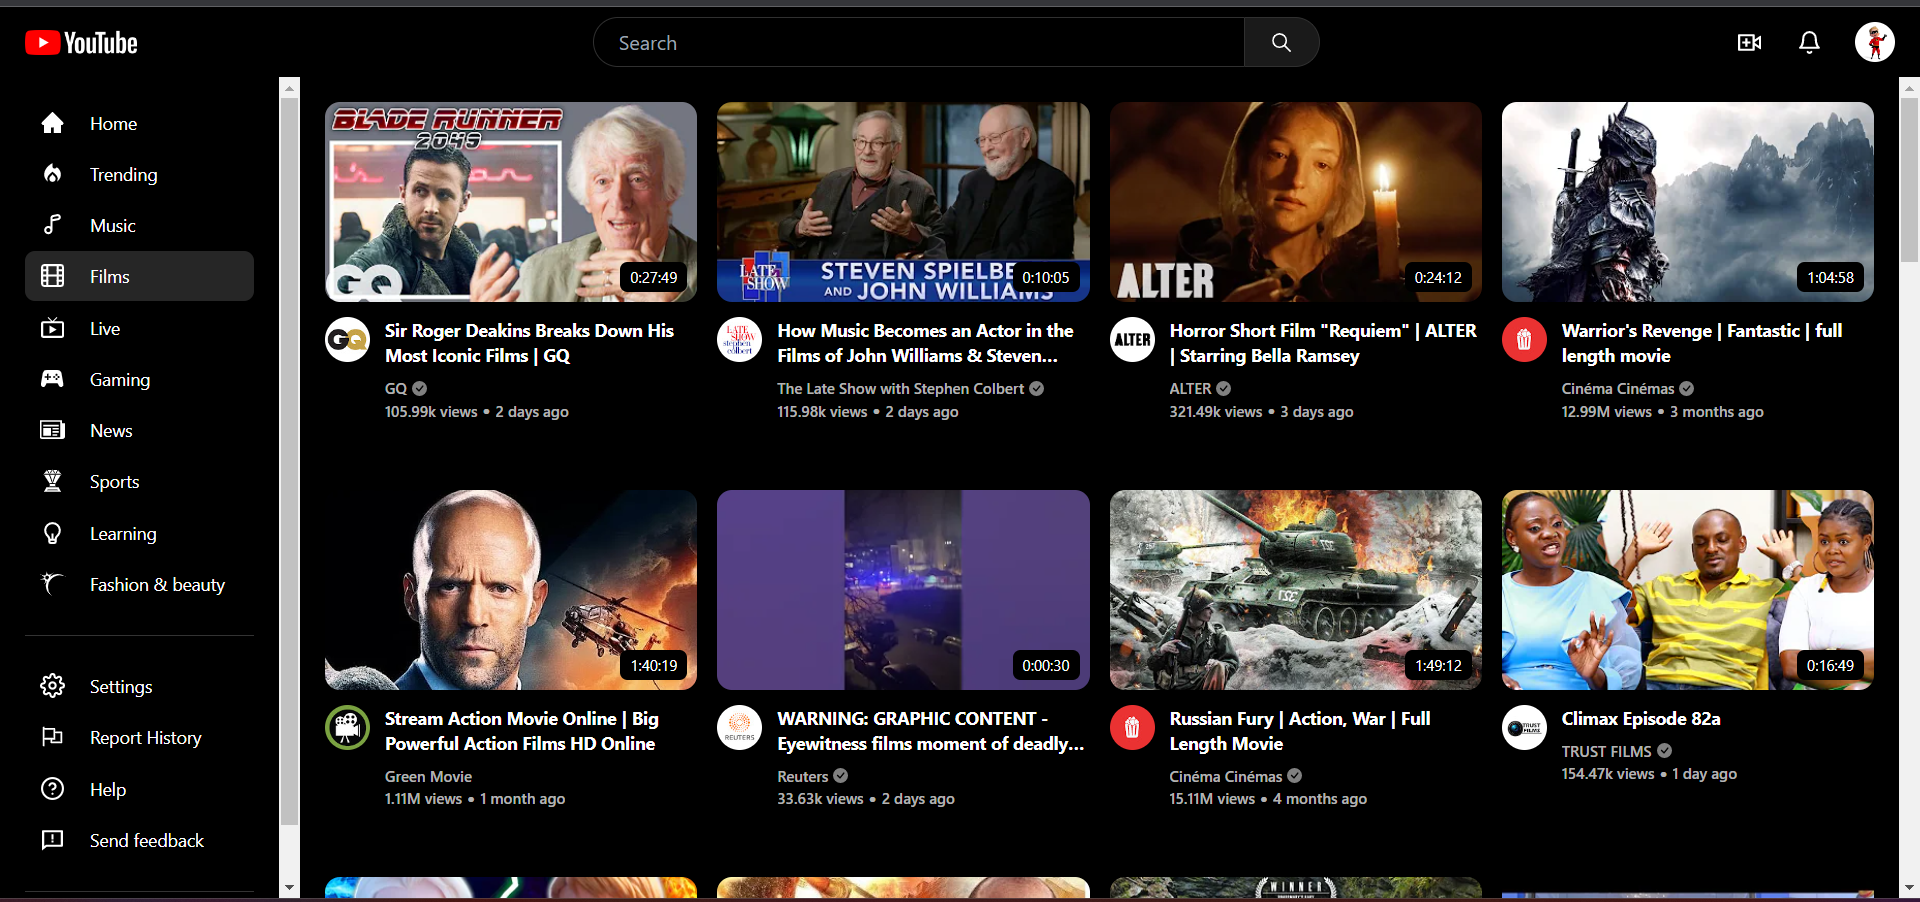1920x902 pixels.
Task: Play the Climax Episode 82a thumbnail
Action: coord(1688,590)
